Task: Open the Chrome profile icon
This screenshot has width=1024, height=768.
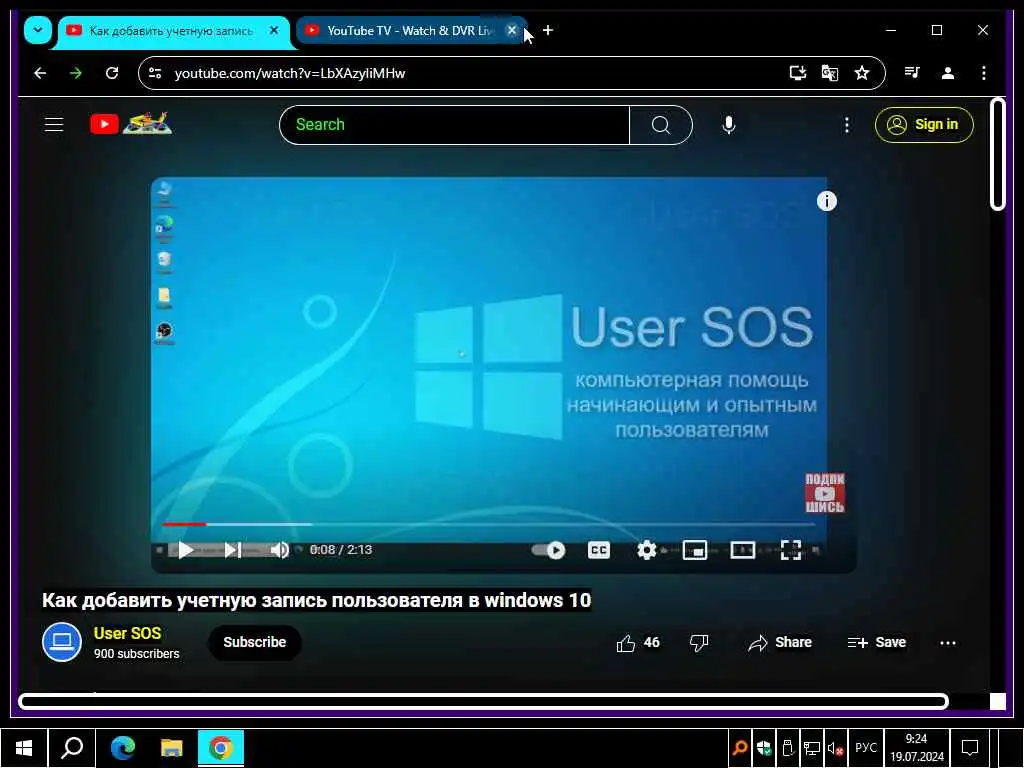Action: (948, 73)
